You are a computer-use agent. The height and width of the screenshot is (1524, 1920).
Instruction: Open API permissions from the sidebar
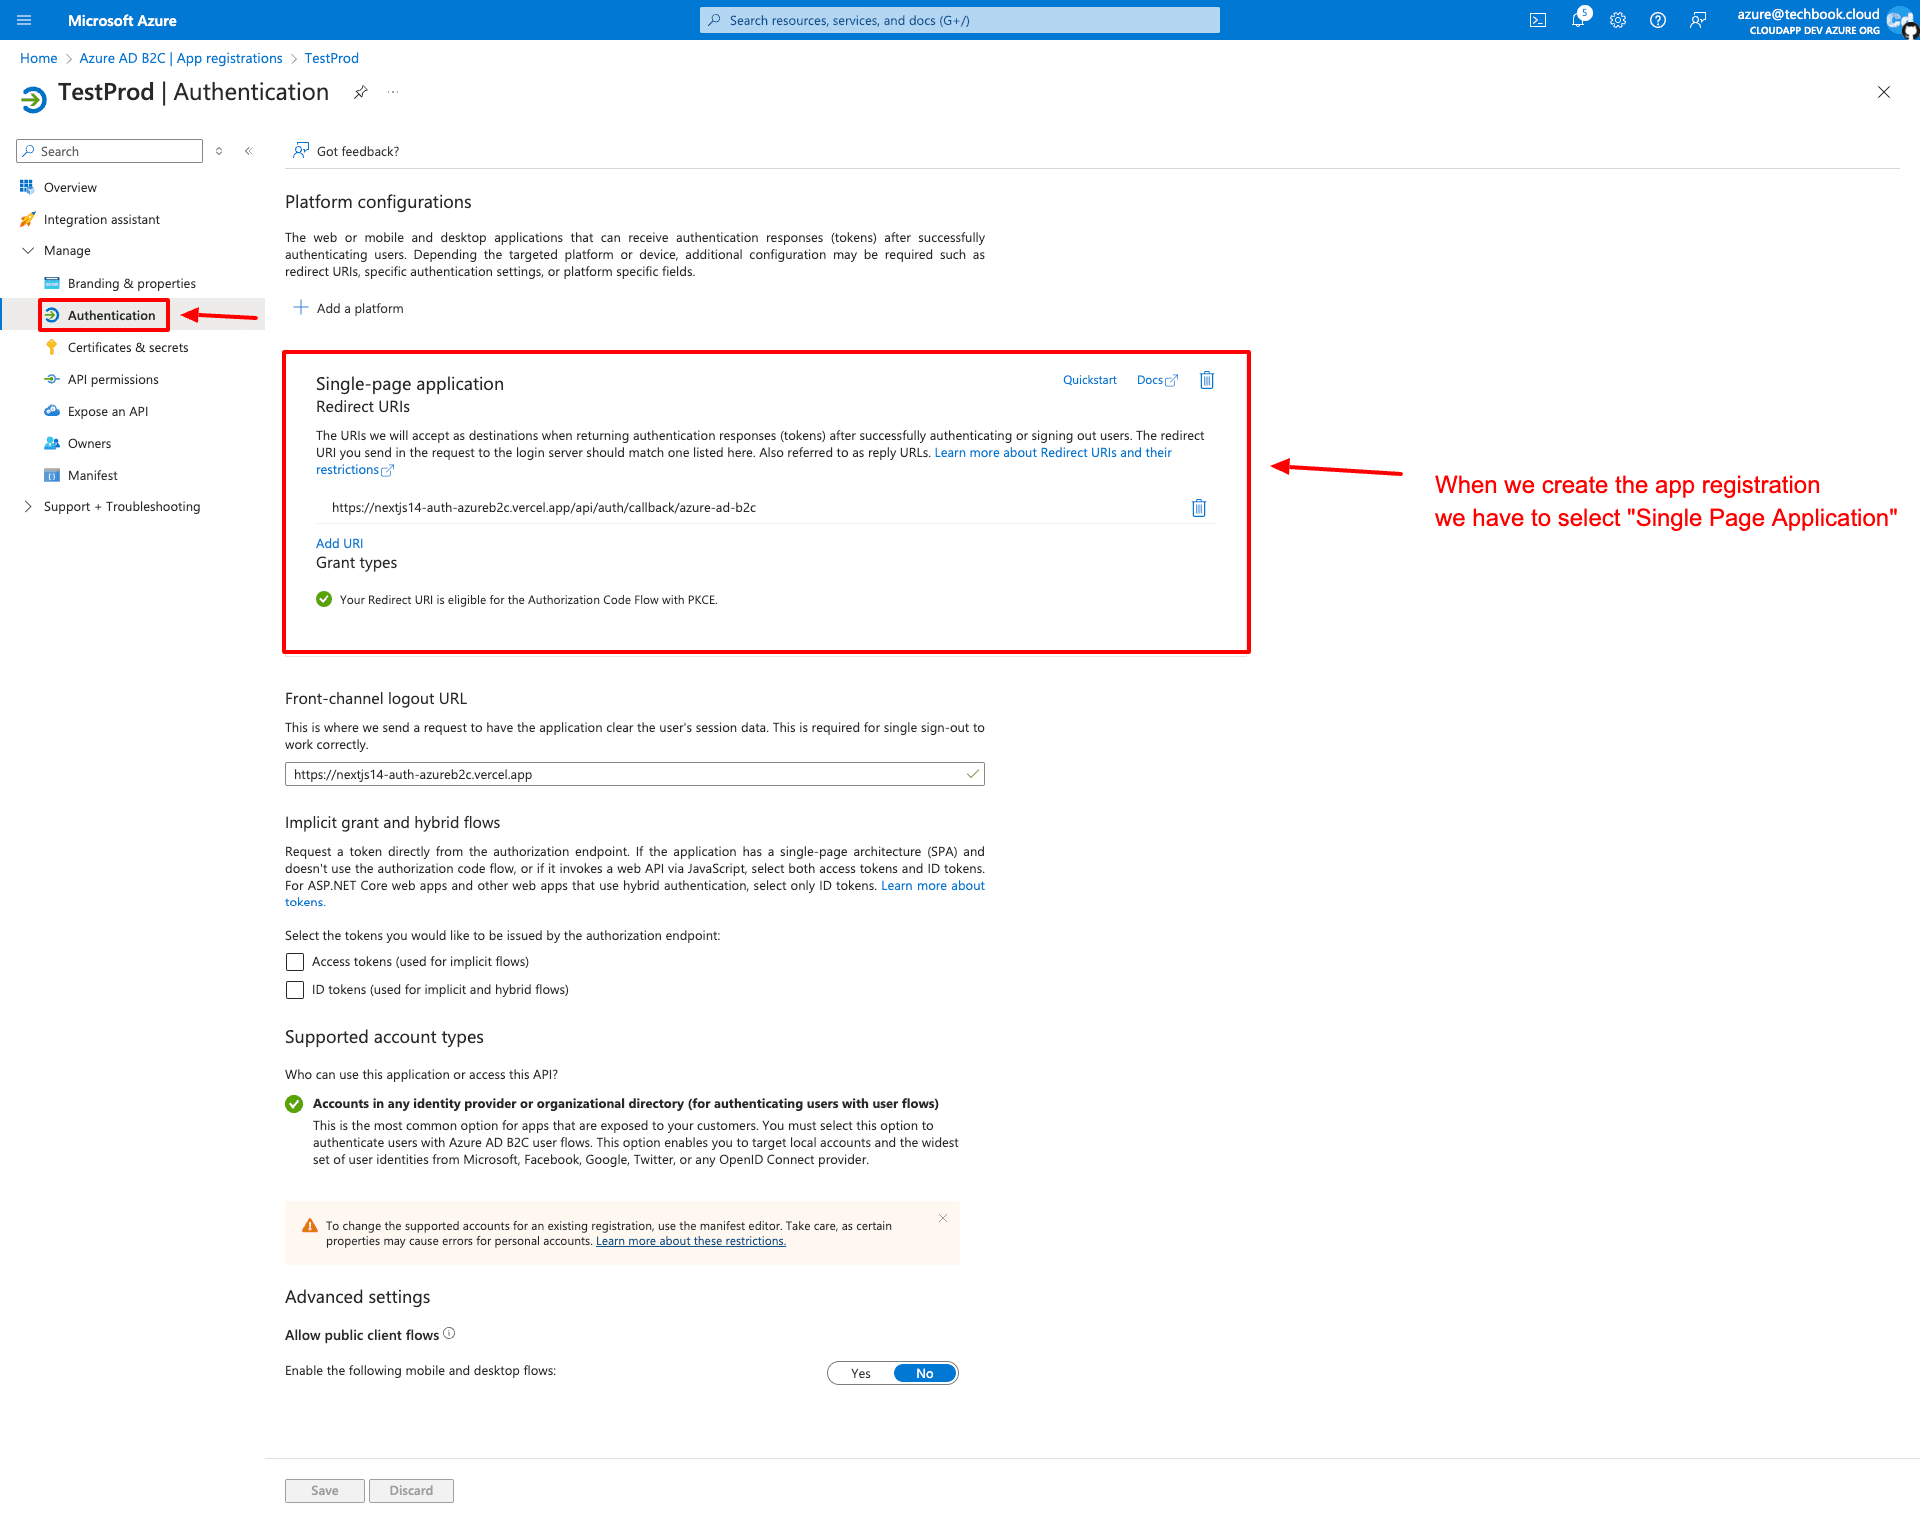(x=112, y=379)
